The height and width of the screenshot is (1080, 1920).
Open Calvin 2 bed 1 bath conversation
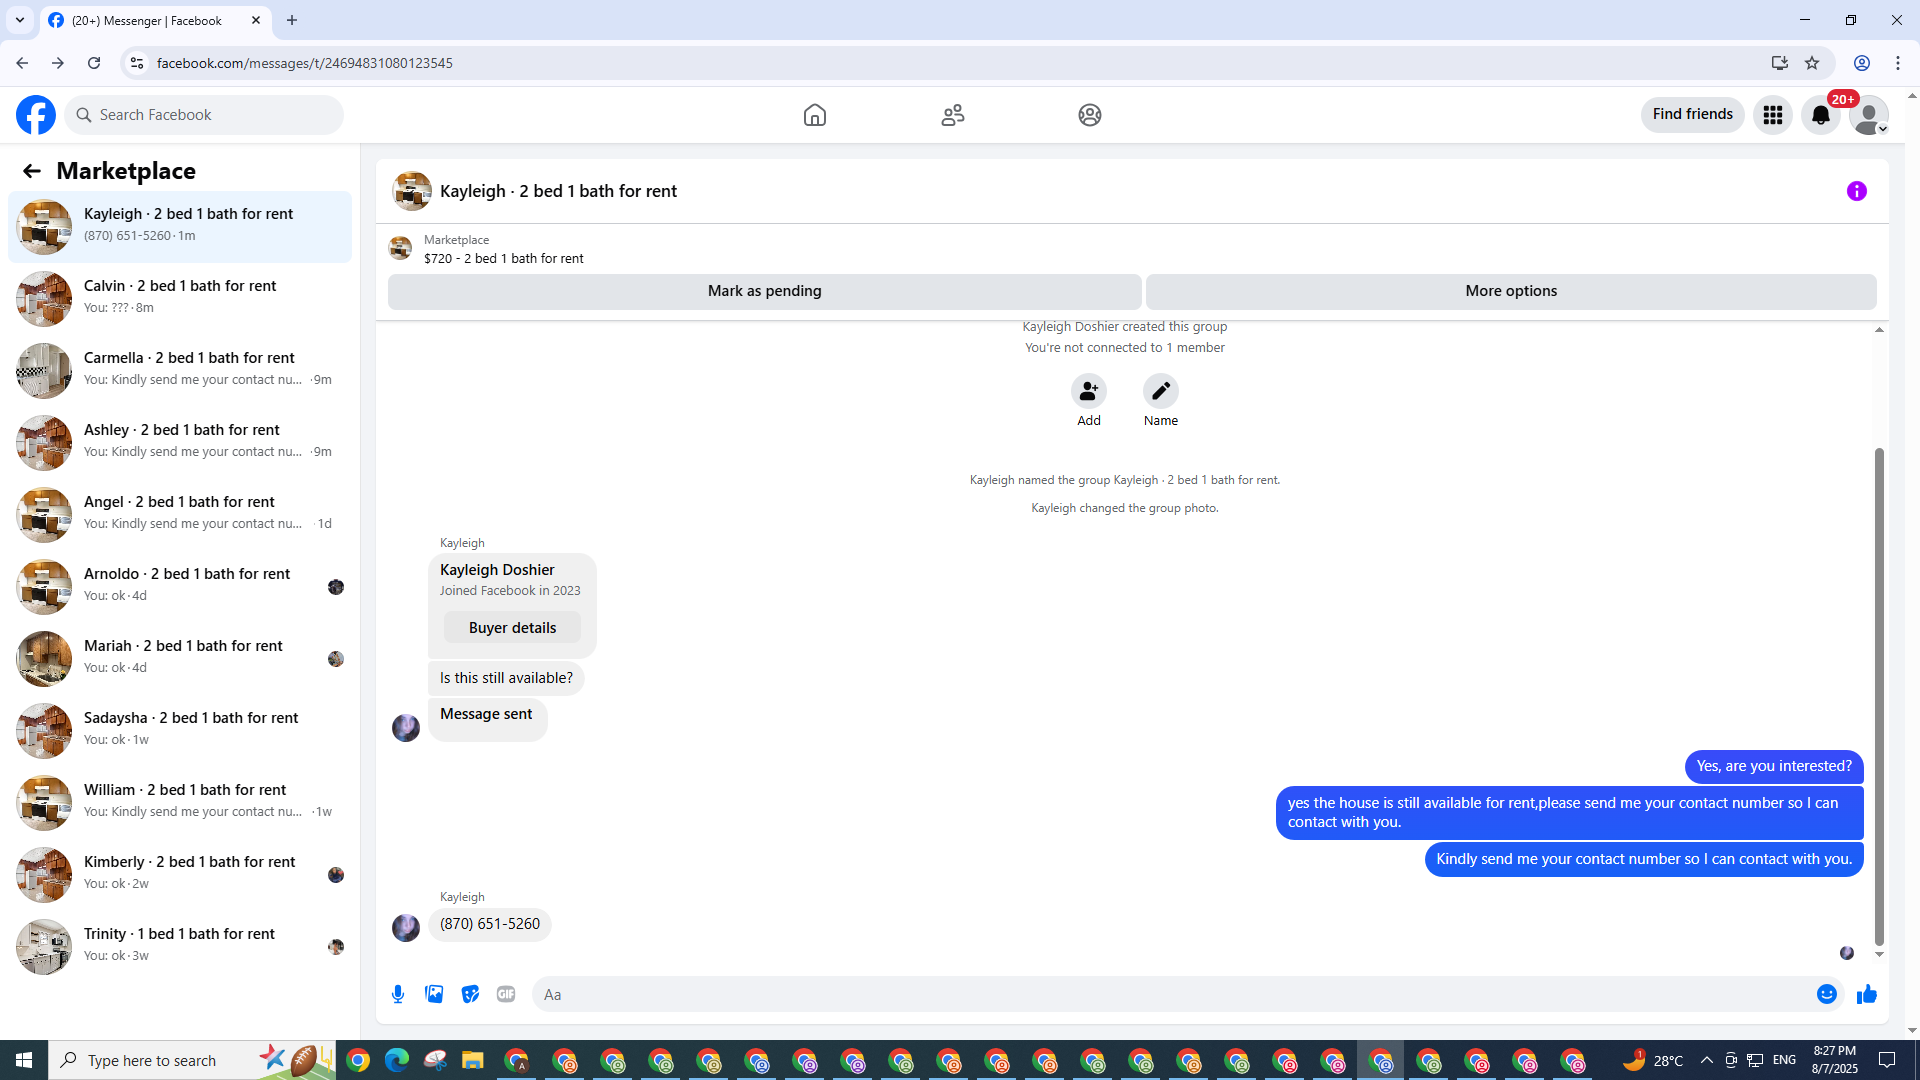[x=180, y=299]
